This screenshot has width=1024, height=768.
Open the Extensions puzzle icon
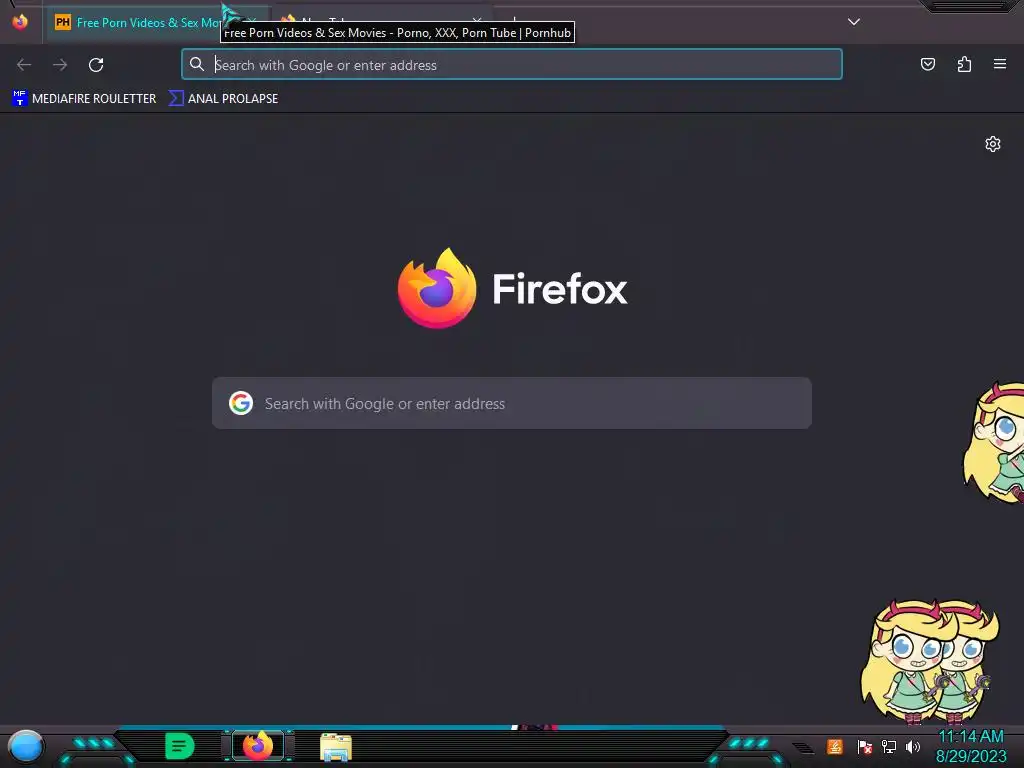tap(964, 64)
